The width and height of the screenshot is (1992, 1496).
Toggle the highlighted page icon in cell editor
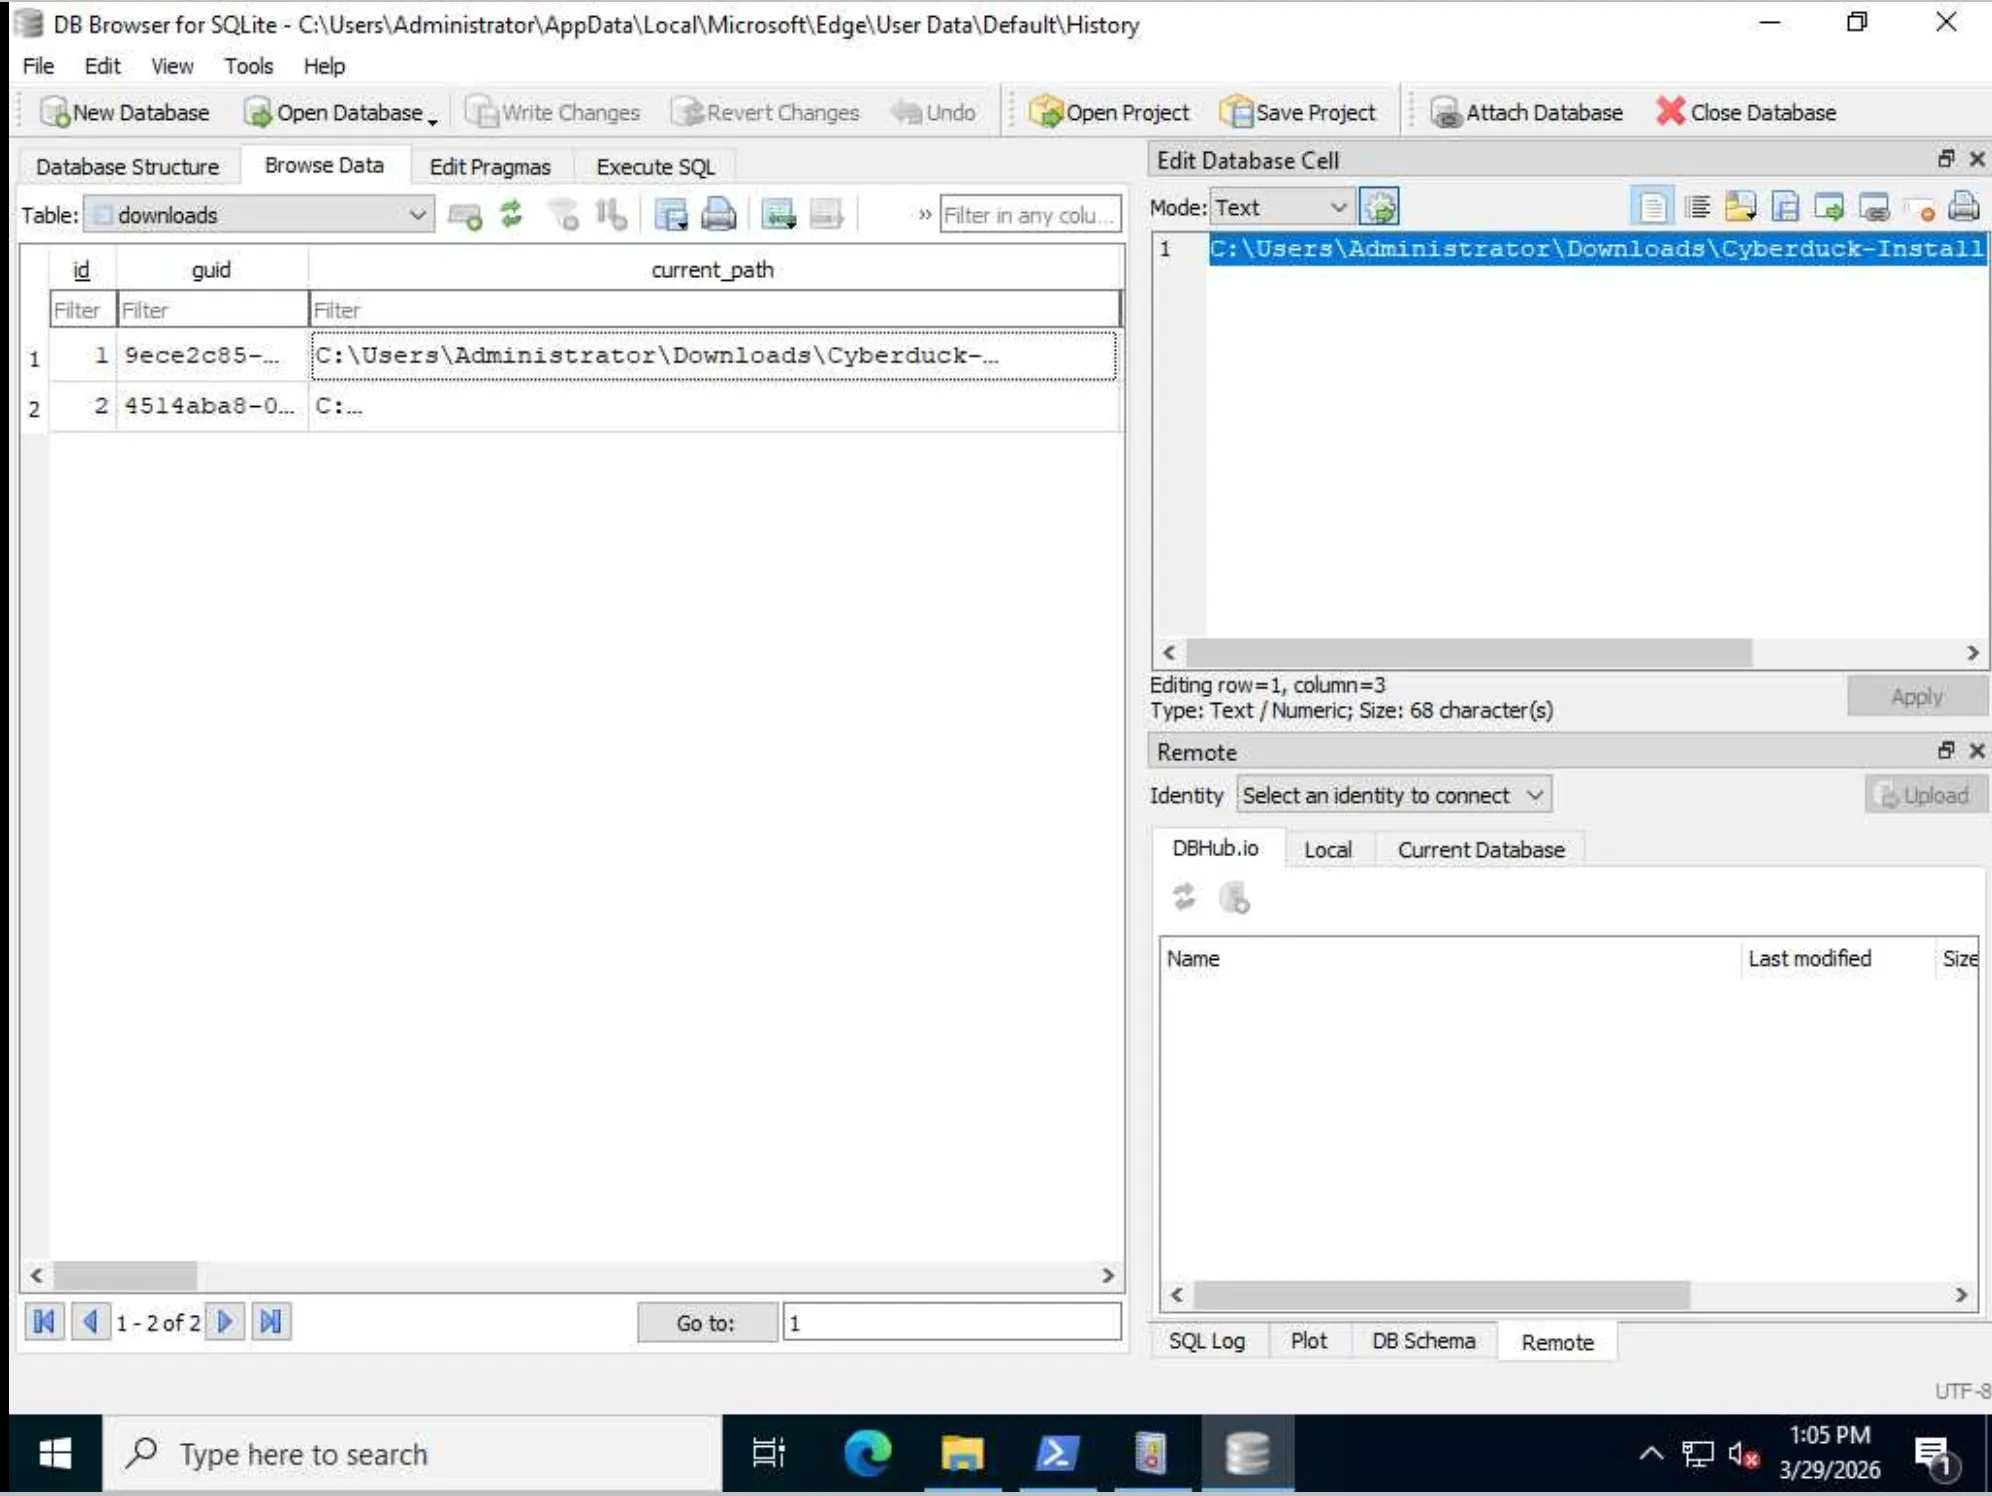pos(1652,207)
